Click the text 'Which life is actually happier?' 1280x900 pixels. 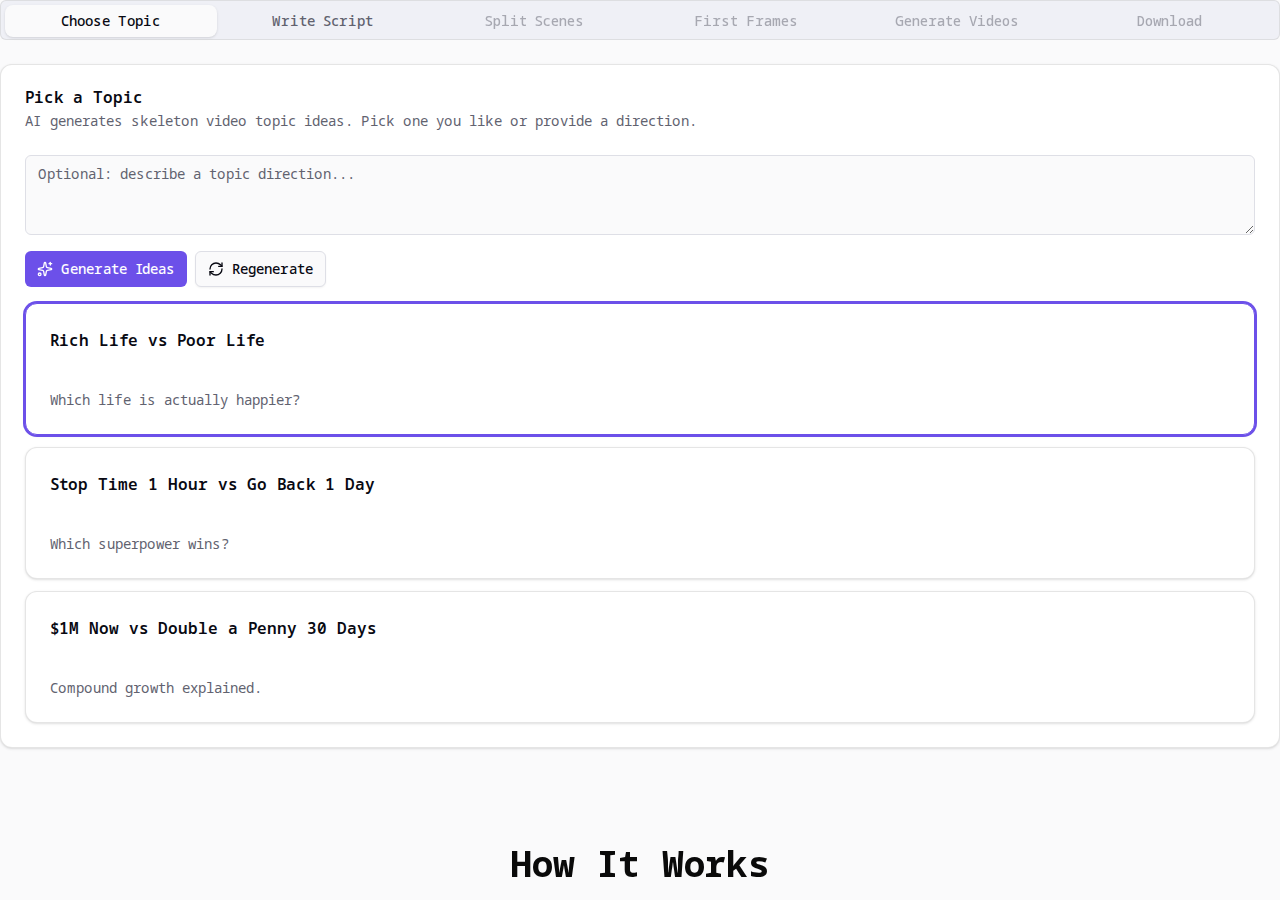coord(175,400)
